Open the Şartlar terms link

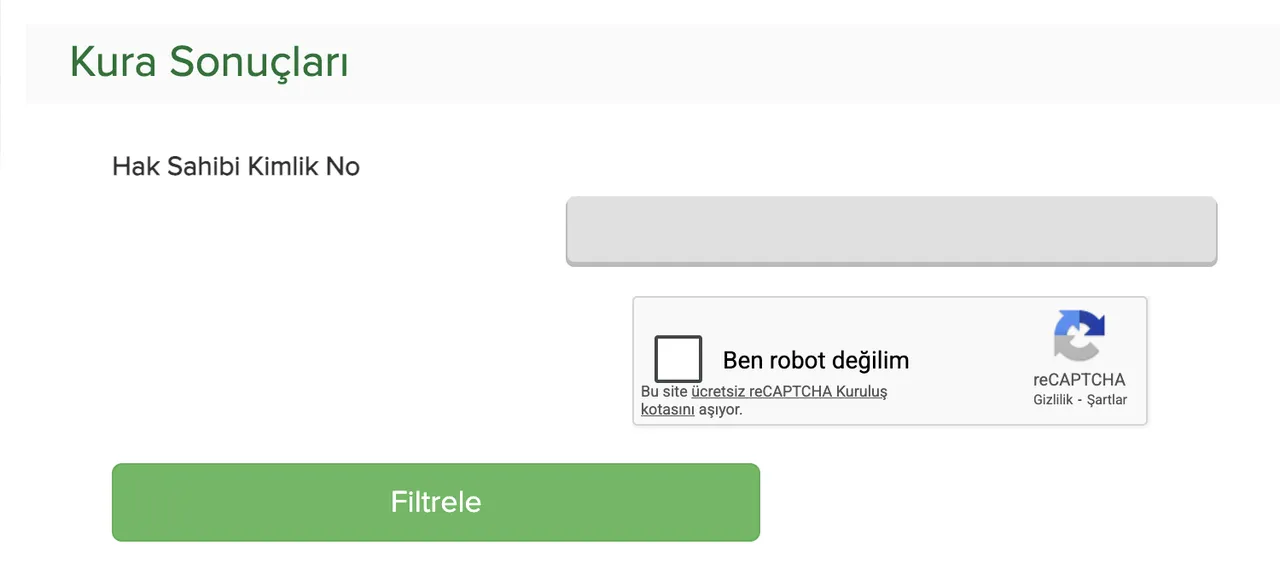(1107, 400)
